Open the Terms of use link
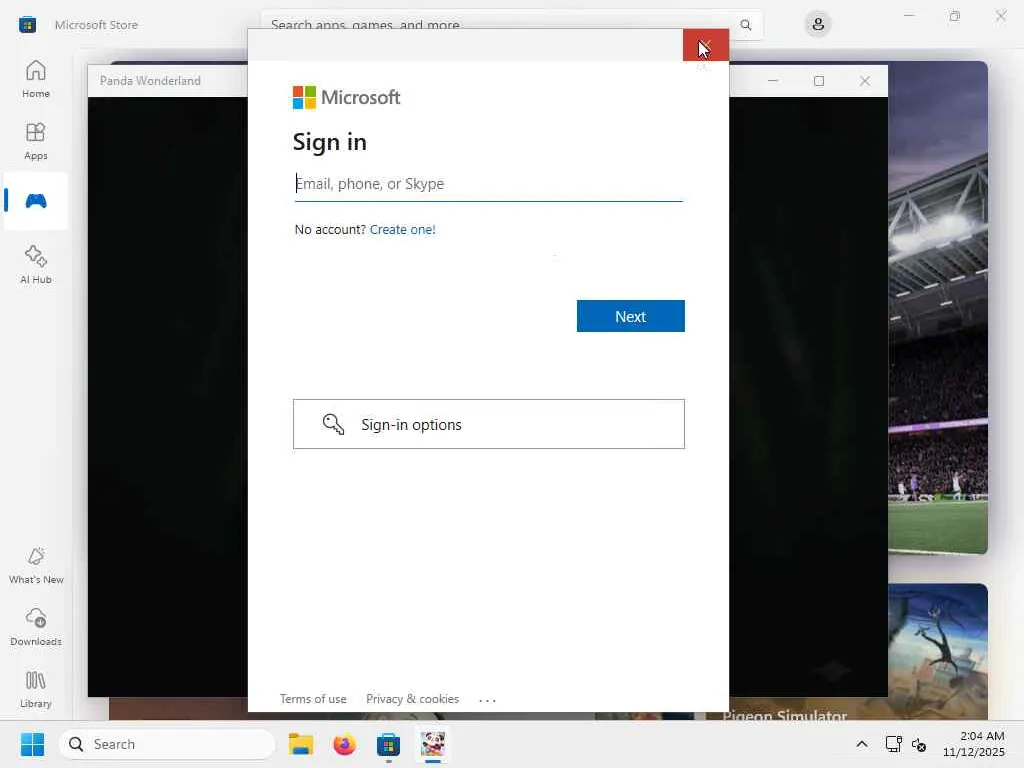 pos(313,699)
